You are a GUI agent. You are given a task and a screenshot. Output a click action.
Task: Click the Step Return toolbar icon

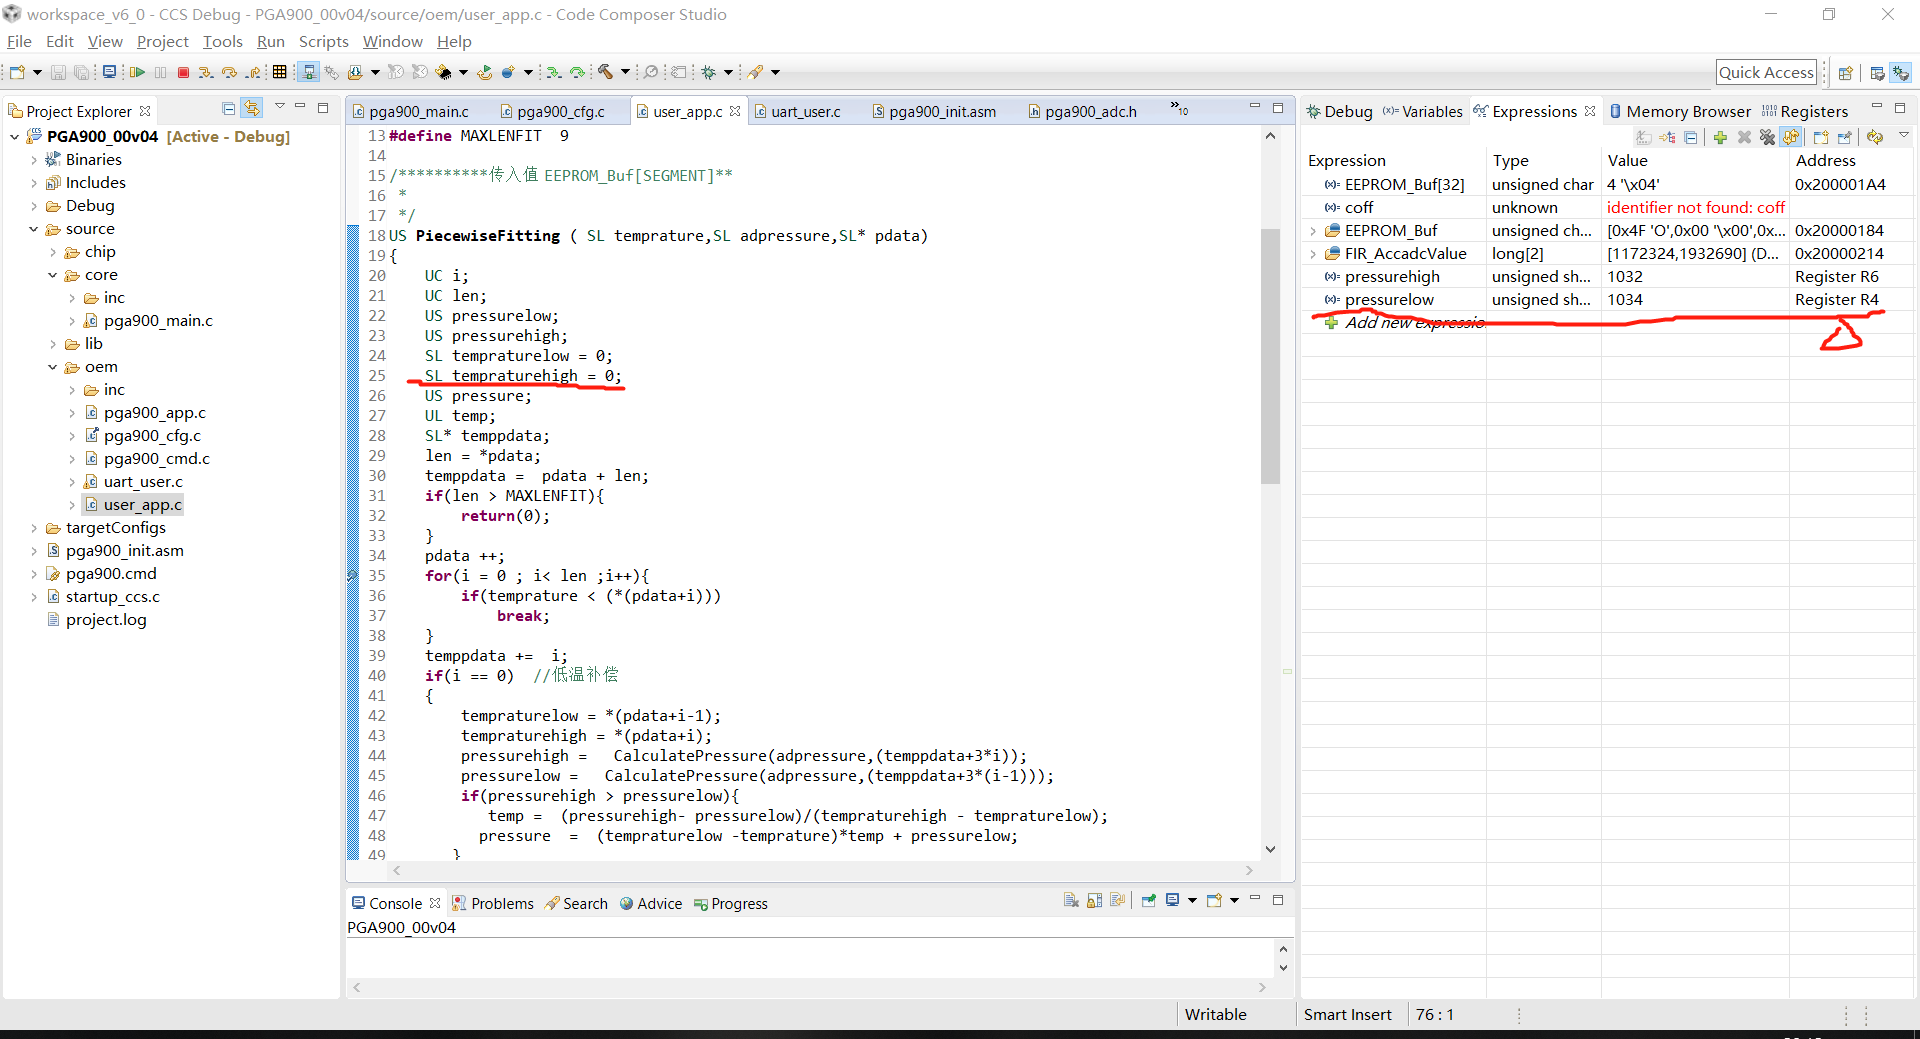tap(254, 72)
